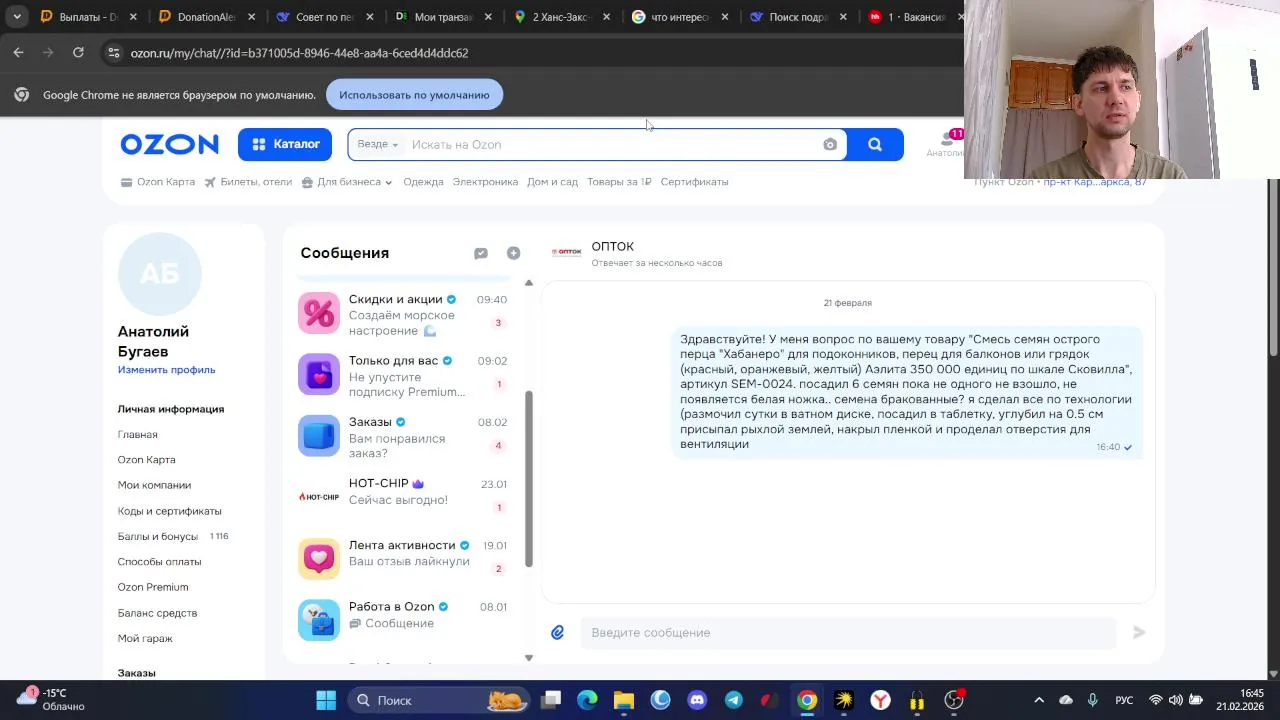Open the HOT-CHIP logo chat
The width and height of the screenshot is (1280, 720).
[319, 497]
